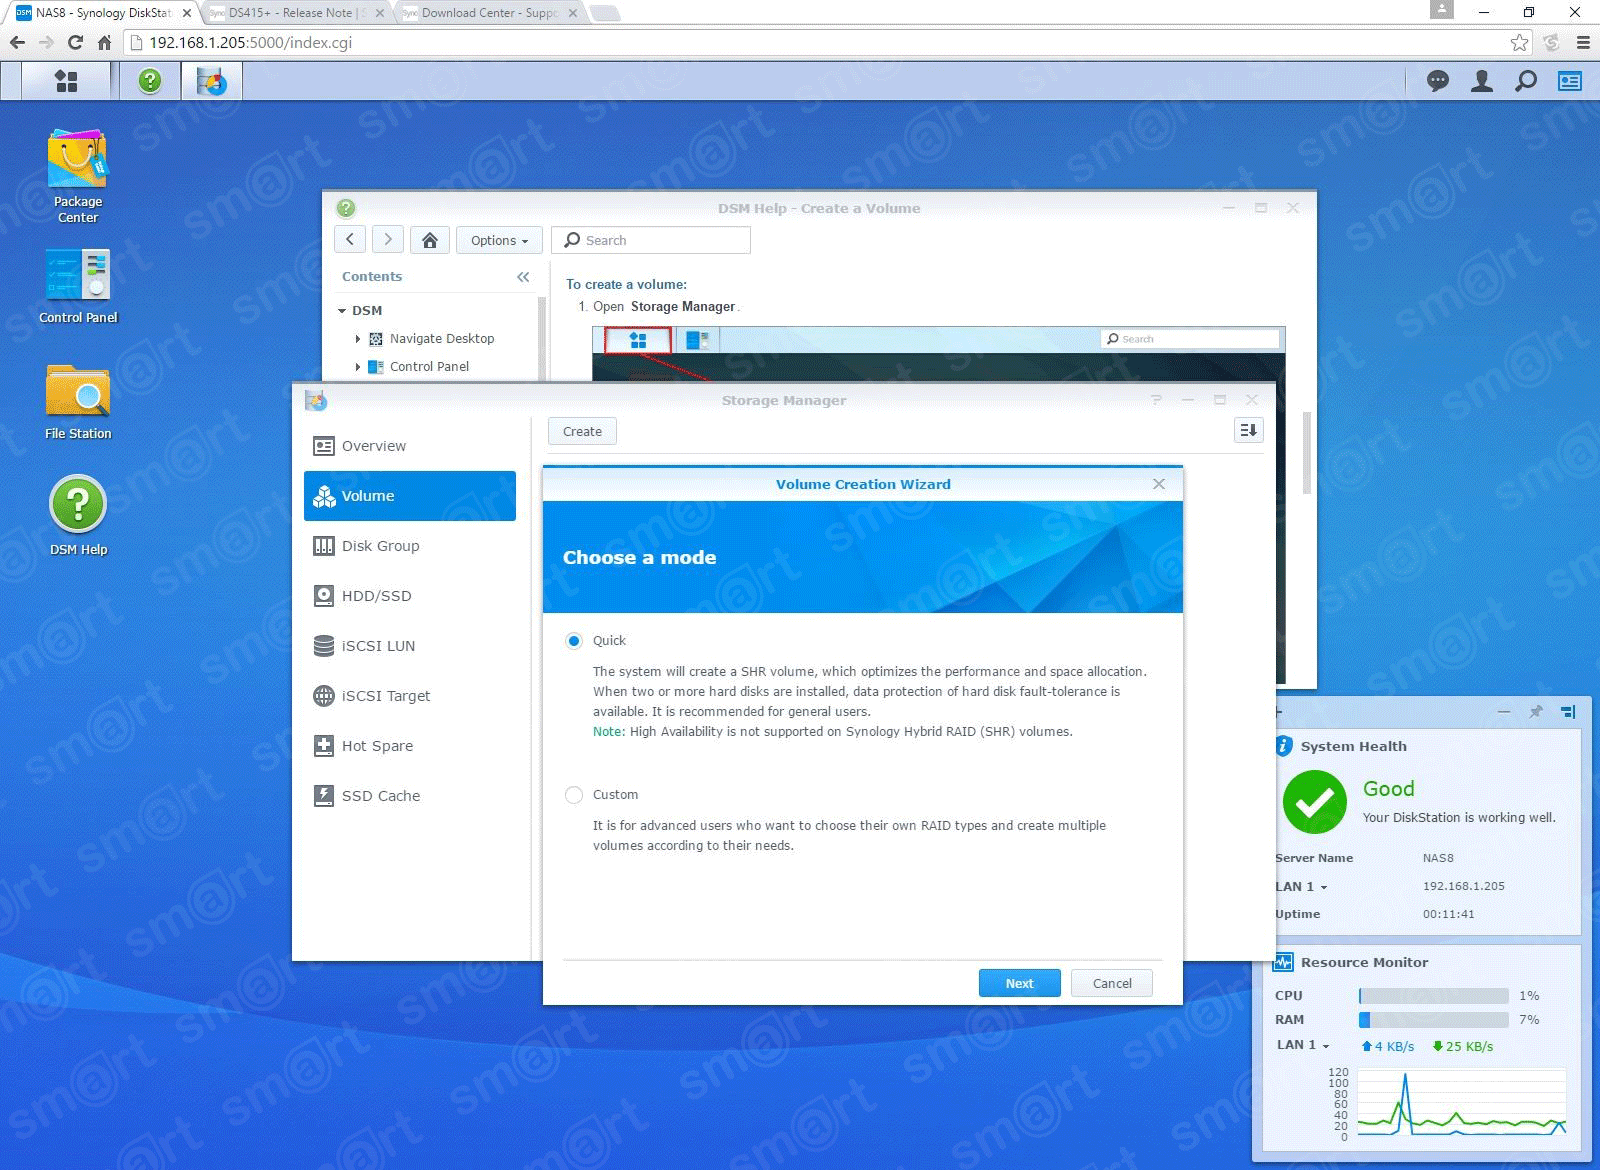Screen dimensions: 1600x1170
Task: Expand the Control Panel tree node
Action: coord(358,367)
